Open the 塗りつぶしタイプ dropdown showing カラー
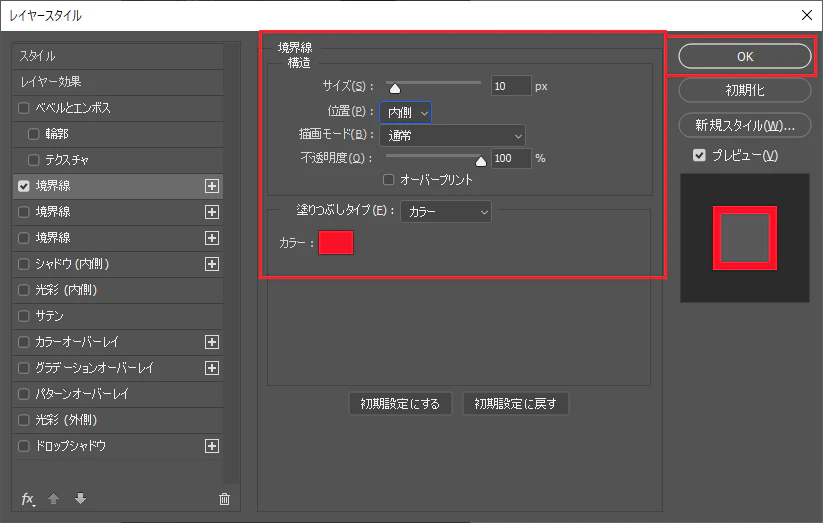823x523 pixels. 446,212
